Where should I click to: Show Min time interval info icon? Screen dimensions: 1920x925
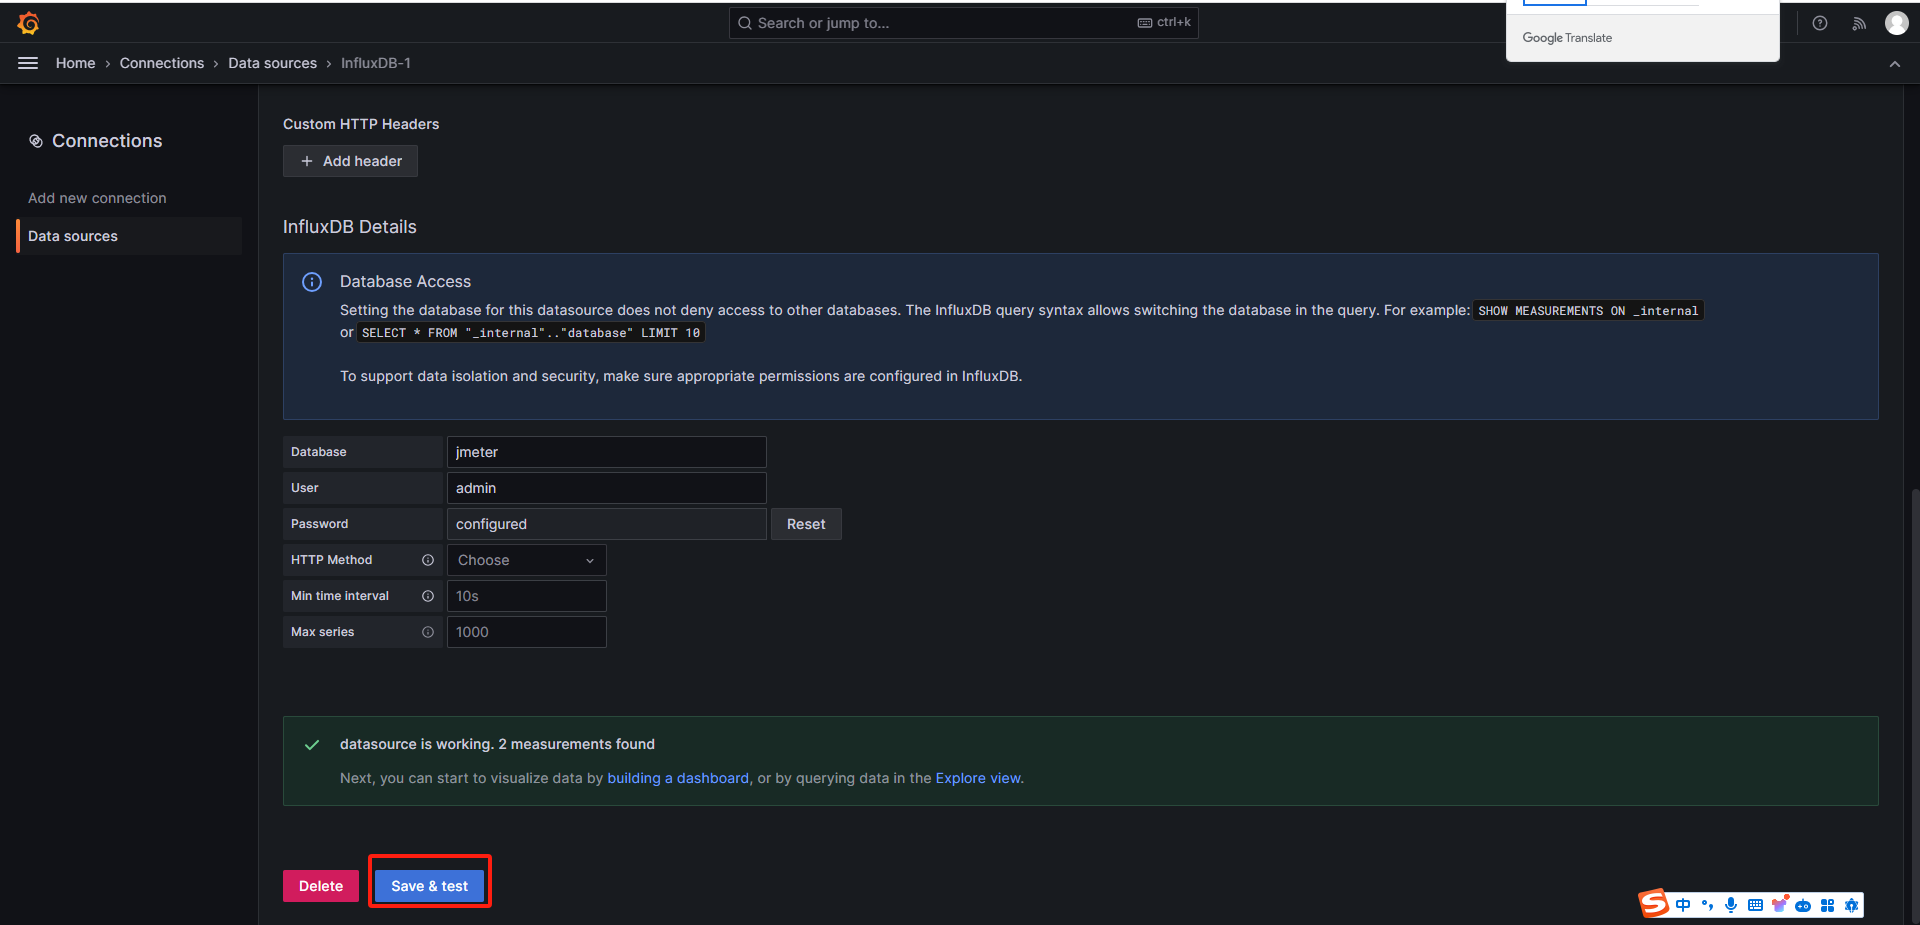click(x=428, y=596)
